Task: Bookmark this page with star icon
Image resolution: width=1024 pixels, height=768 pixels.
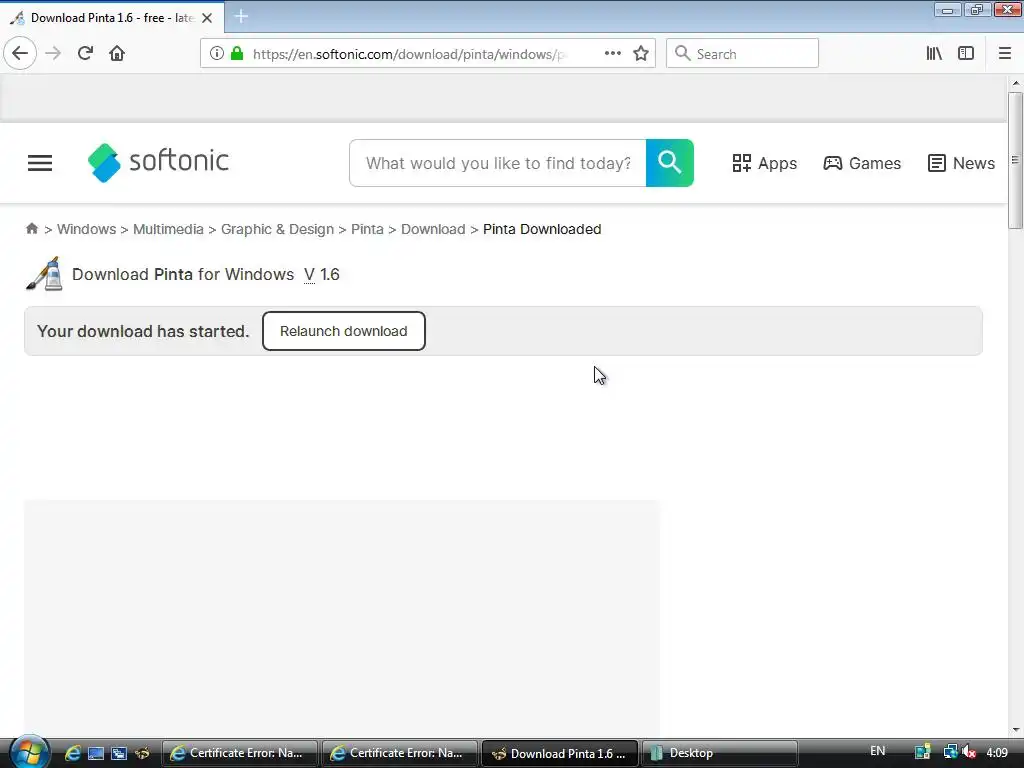Action: (641, 54)
